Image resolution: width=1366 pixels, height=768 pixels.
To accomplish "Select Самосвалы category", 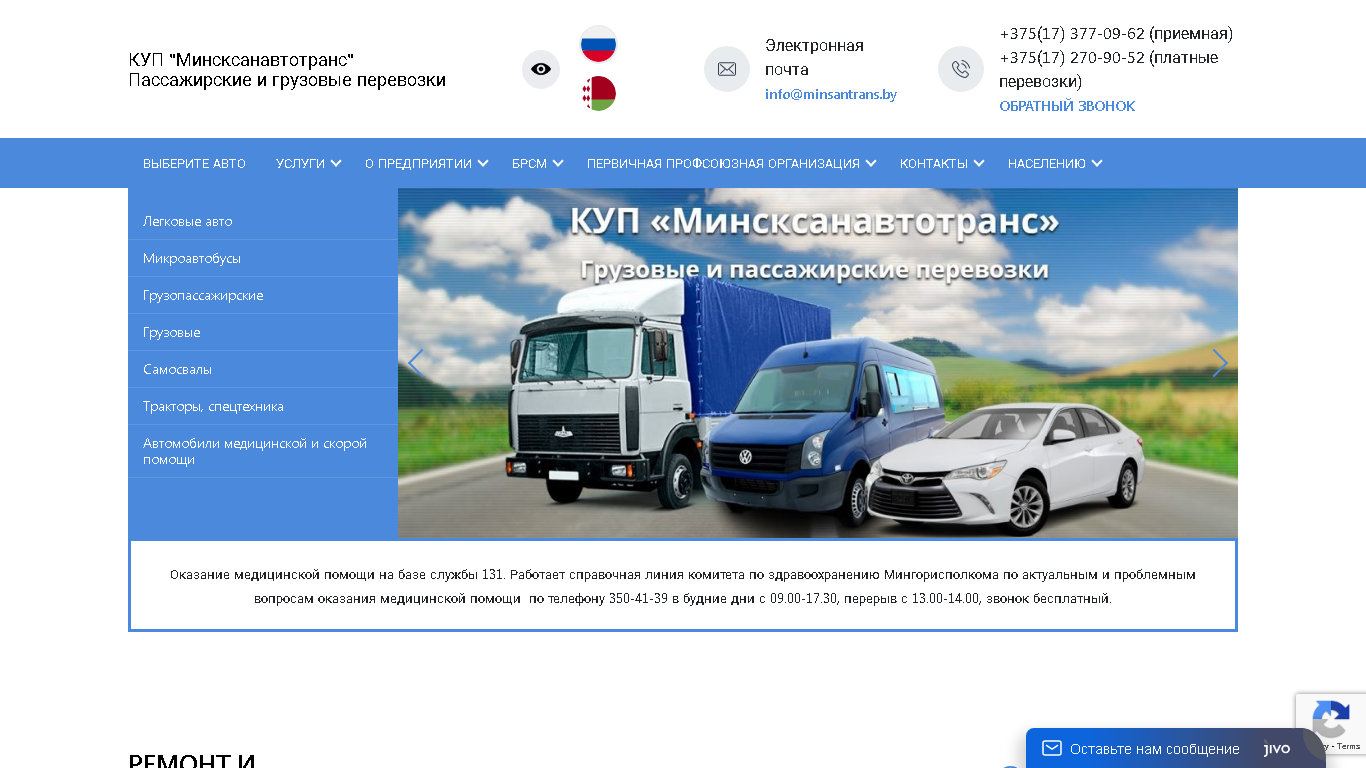I will pos(263,369).
